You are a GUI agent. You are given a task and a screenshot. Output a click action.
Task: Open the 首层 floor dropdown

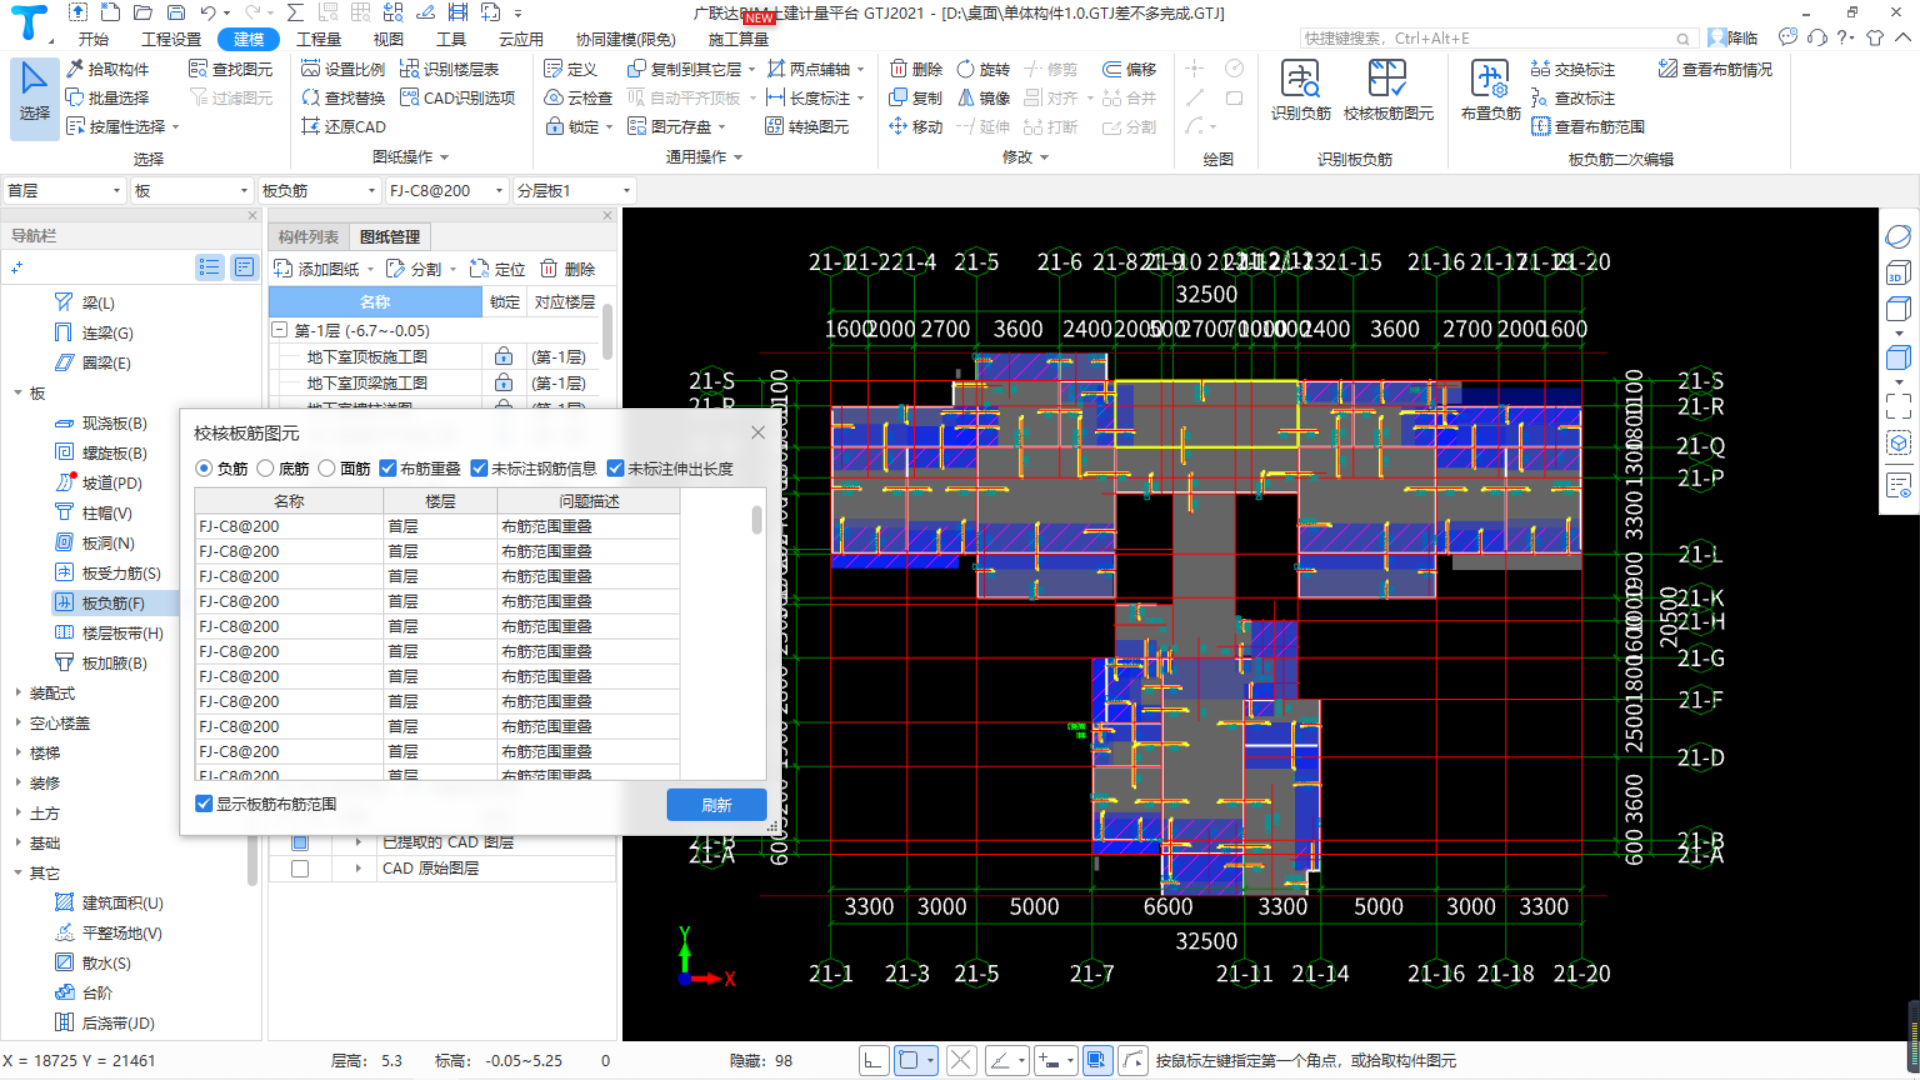(x=63, y=190)
